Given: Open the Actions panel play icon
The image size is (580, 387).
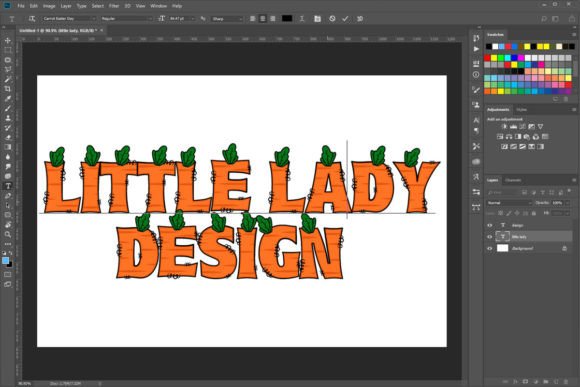Looking at the screenshot, I should coord(476,49).
